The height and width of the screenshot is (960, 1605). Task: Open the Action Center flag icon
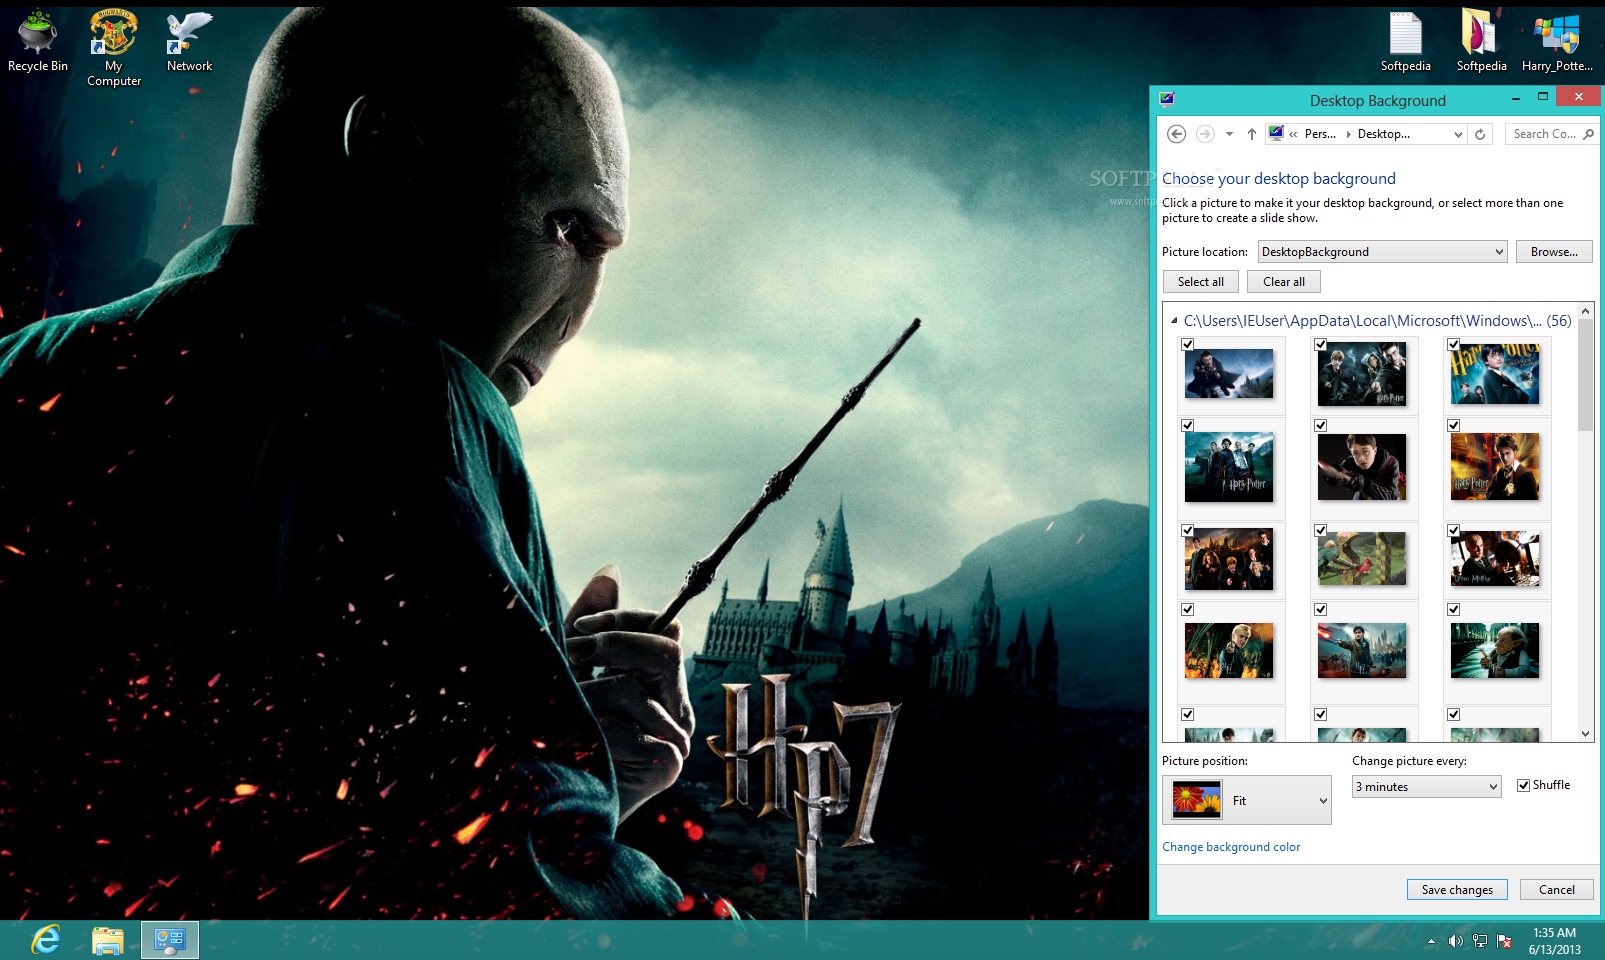point(1504,941)
